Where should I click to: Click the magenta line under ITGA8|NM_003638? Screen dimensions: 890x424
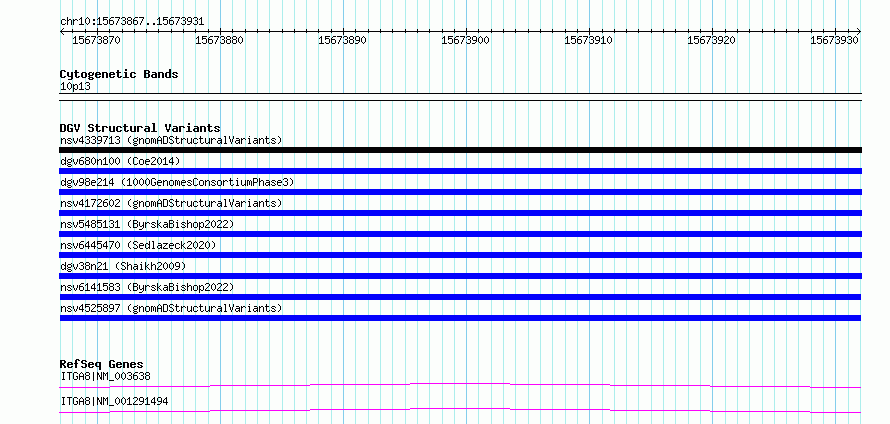tap(461, 385)
